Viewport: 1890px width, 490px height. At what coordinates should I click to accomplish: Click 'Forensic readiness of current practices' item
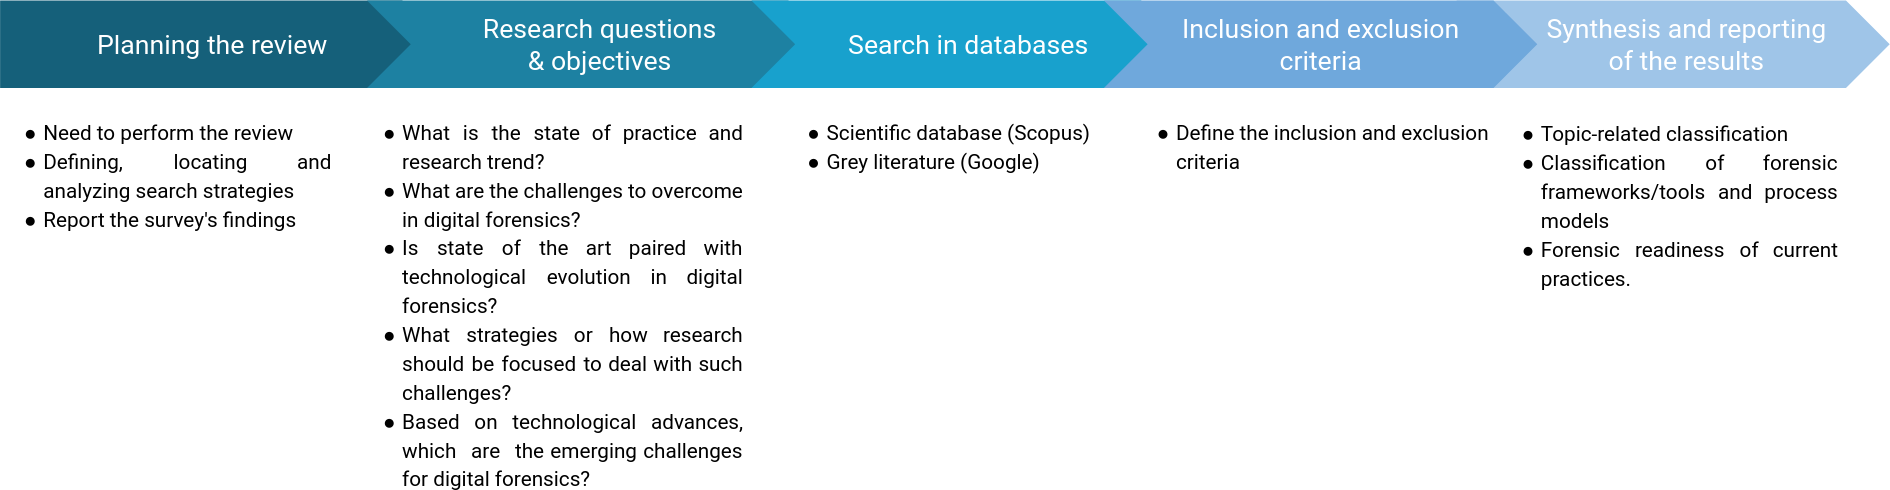(x=1688, y=264)
